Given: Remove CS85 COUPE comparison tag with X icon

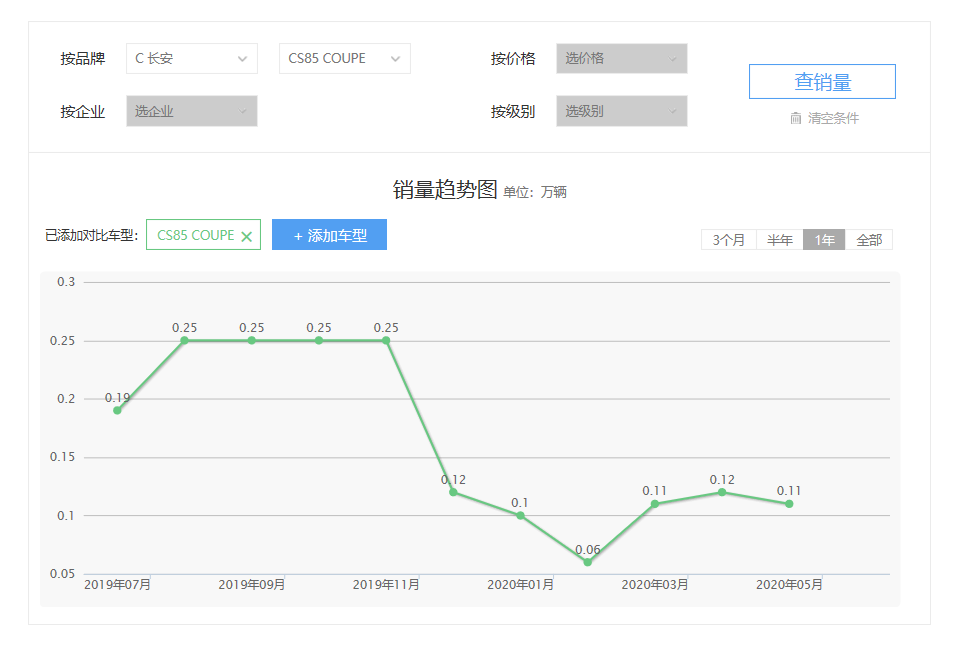Looking at the screenshot, I should [x=246, y=237].
